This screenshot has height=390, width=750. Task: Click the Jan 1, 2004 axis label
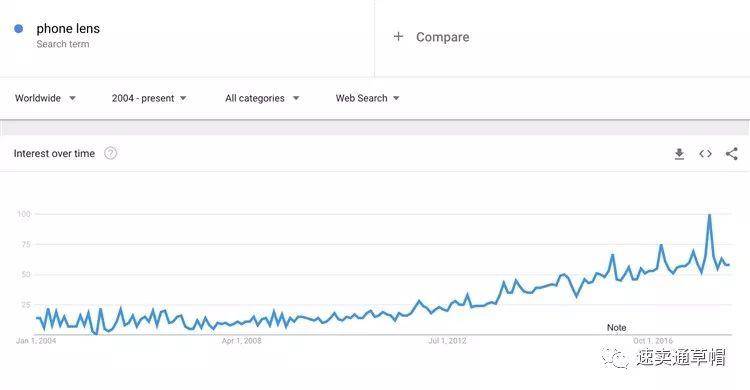click(36, 341)
